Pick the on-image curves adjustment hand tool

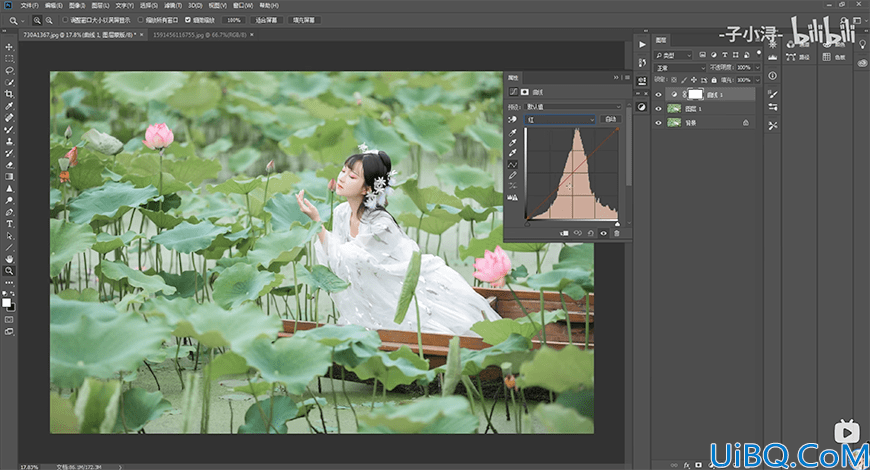click(513, 120)
